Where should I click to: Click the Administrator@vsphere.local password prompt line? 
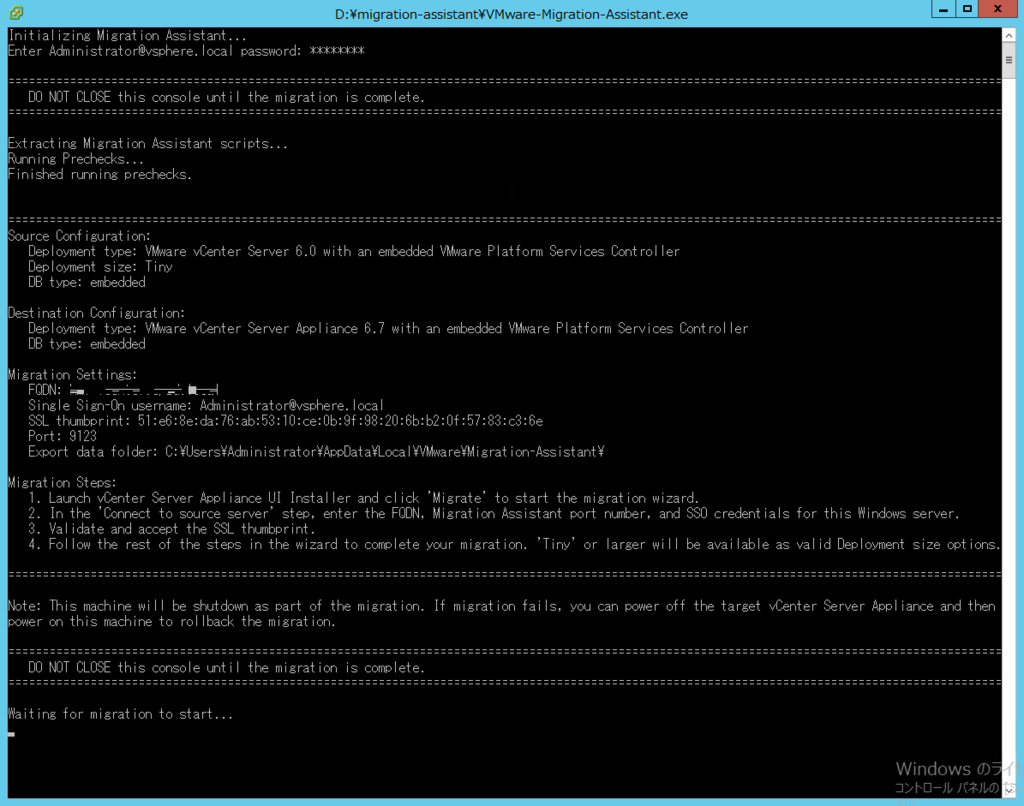point(186,51)
